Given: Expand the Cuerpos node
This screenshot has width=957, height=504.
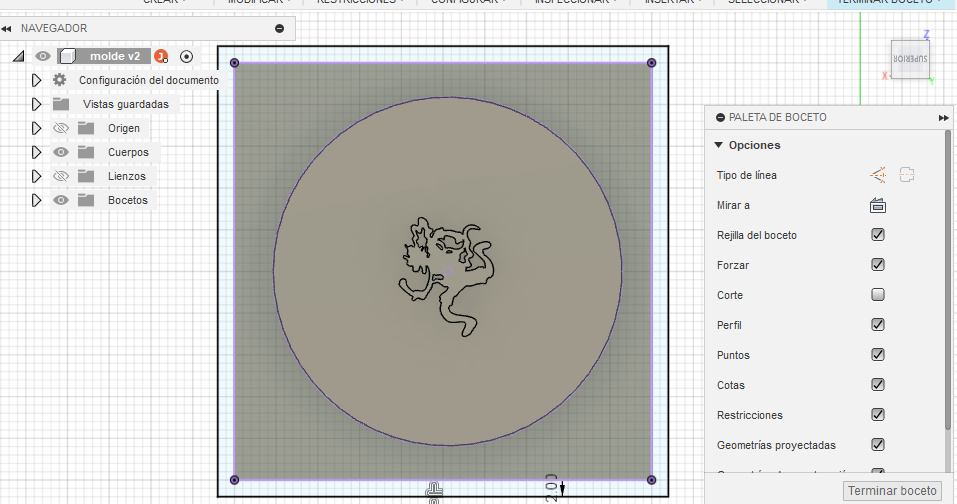Looking at the screenshot, I should [x=36, y=152].
